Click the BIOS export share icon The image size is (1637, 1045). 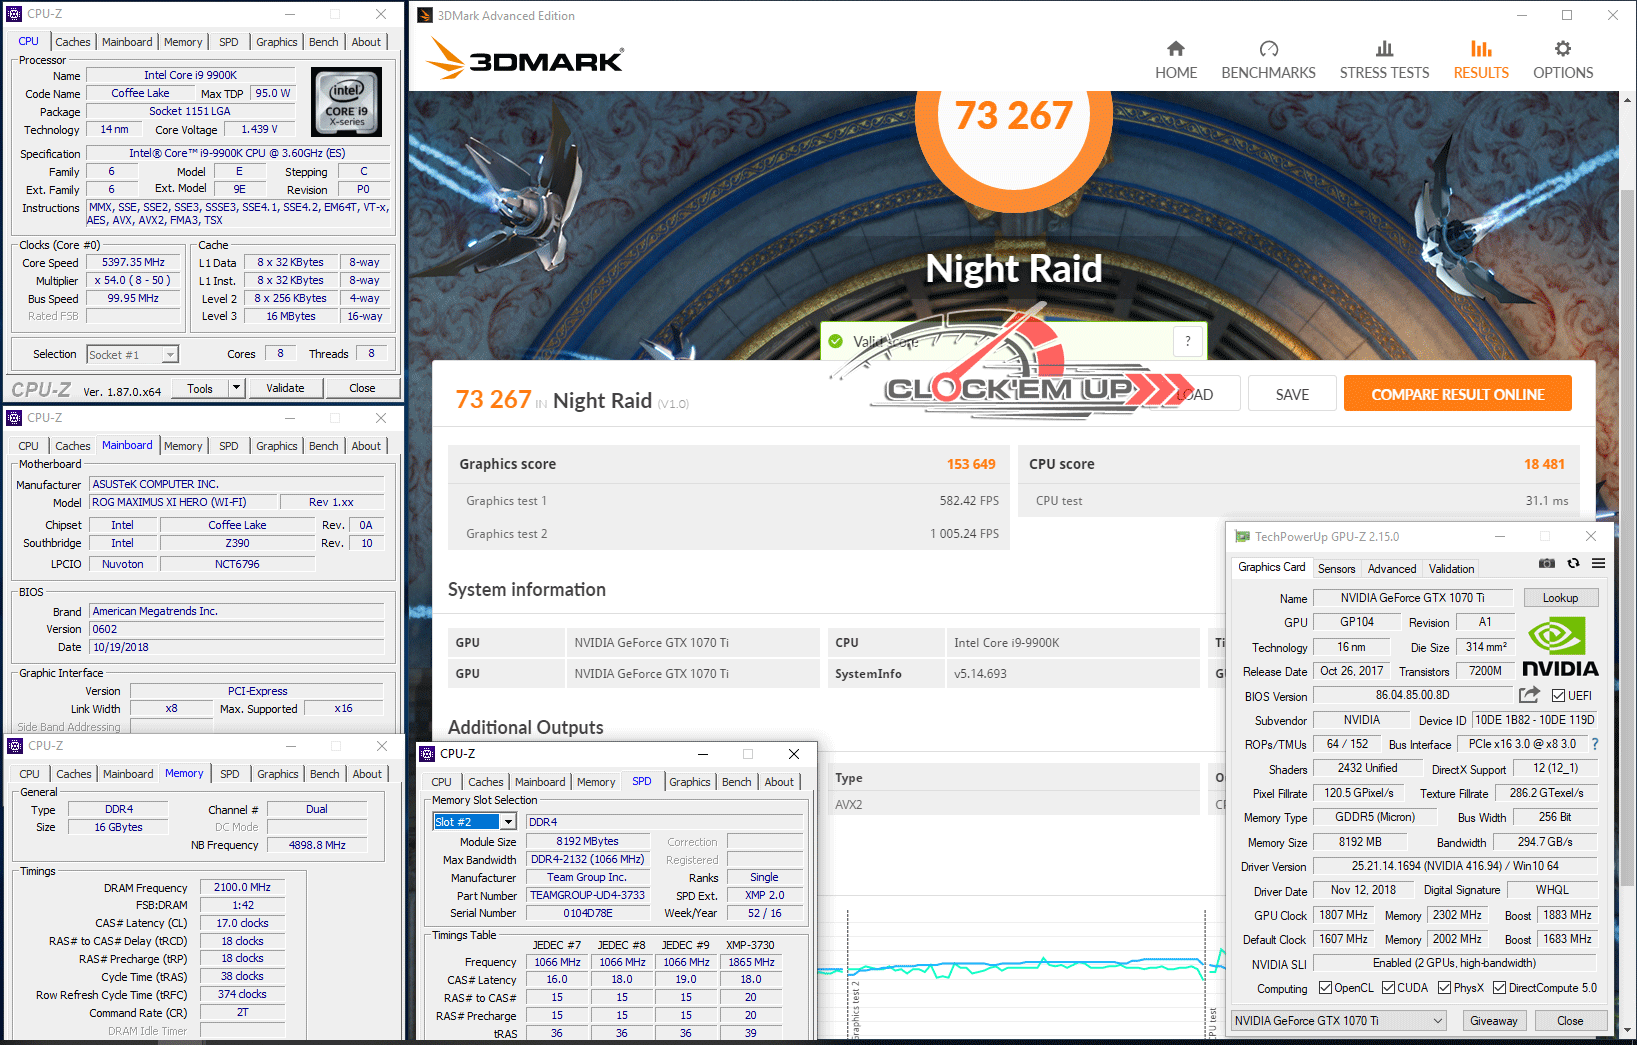pyautogui.click(x=1529, y=695)
